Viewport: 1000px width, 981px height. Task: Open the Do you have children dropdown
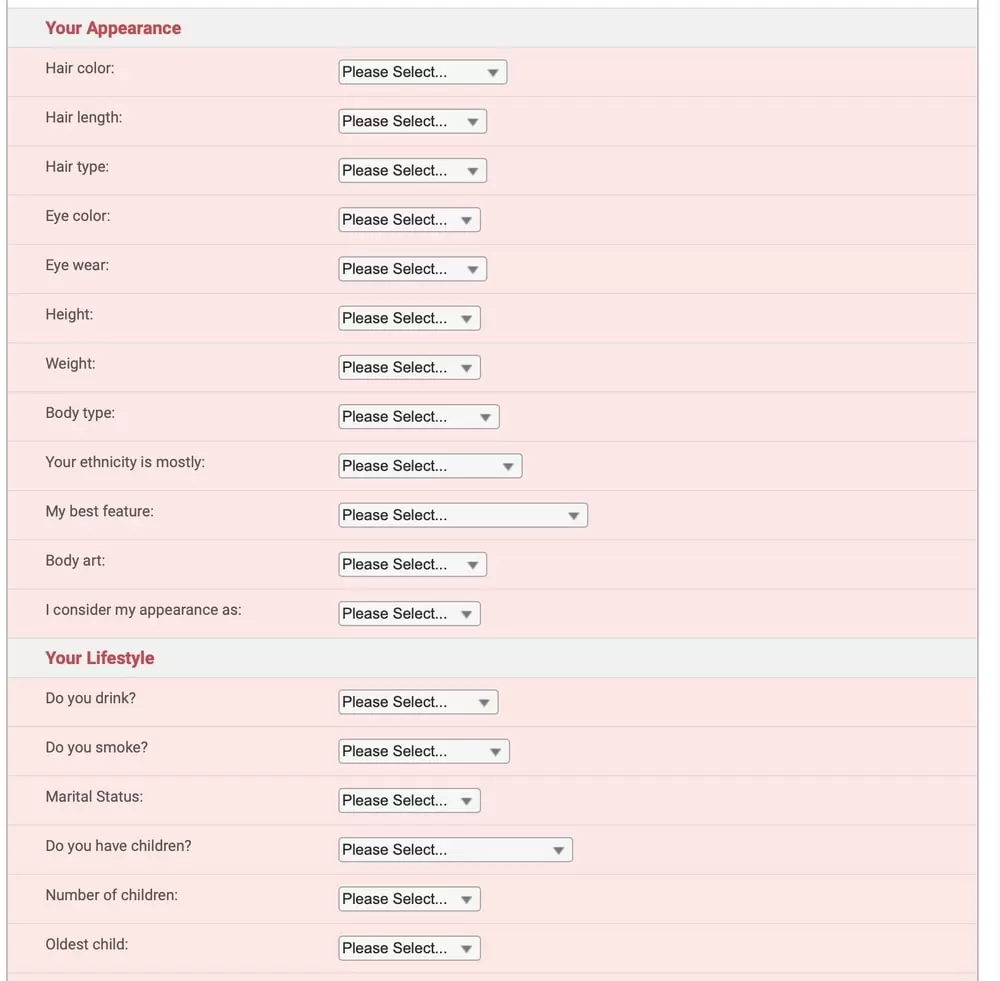coord(455,850)
